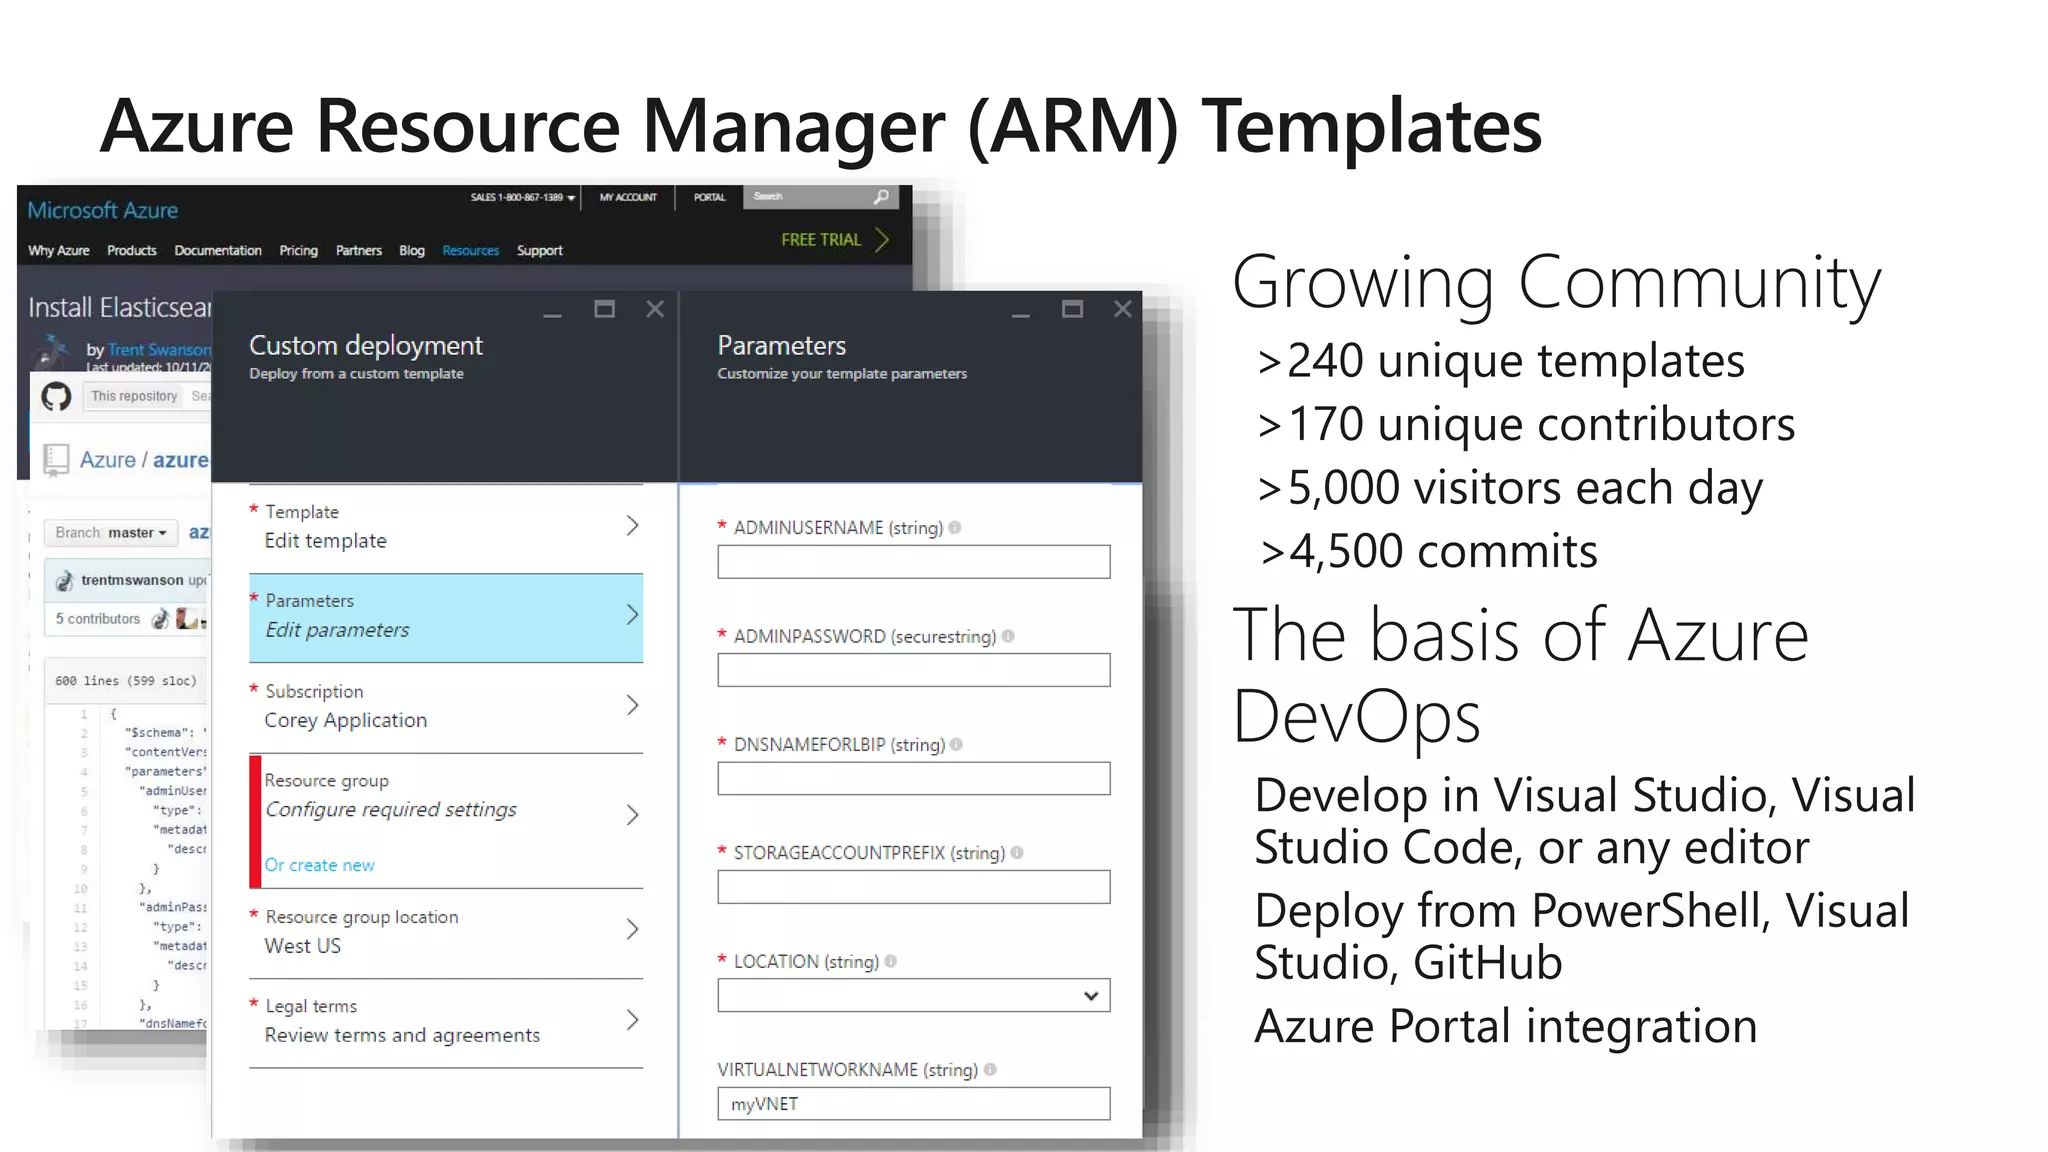
Task: Open the Edit template row
Action: click(x=445, y=527)
